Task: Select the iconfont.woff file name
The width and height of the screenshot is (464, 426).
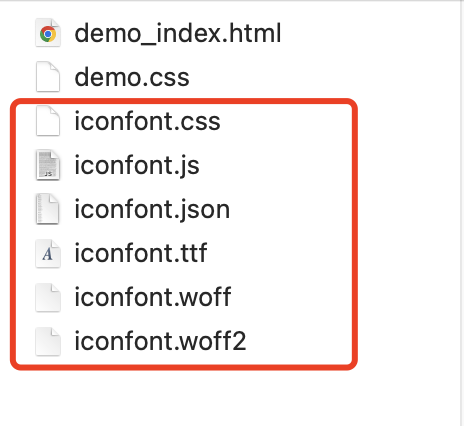Action: tap(153, 297)
